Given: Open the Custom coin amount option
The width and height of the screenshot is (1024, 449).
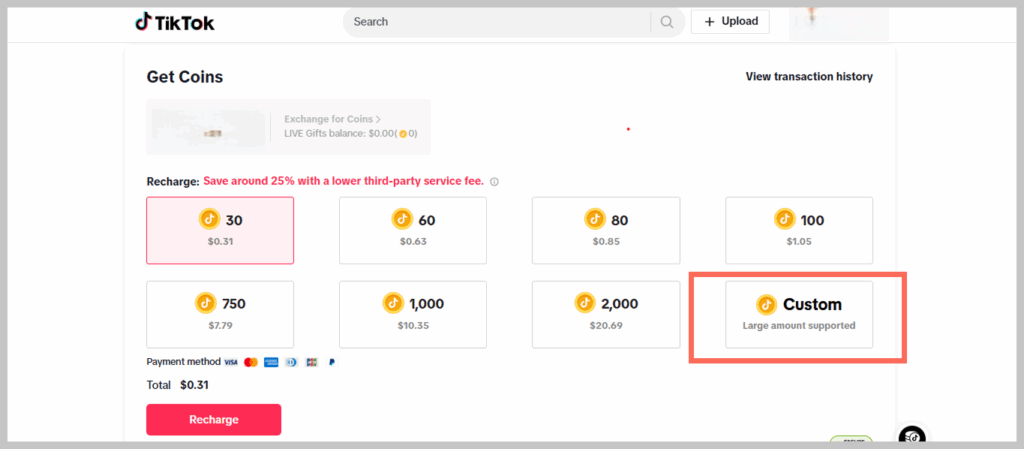Looking at the screenshot, I should tap(798, 313).
